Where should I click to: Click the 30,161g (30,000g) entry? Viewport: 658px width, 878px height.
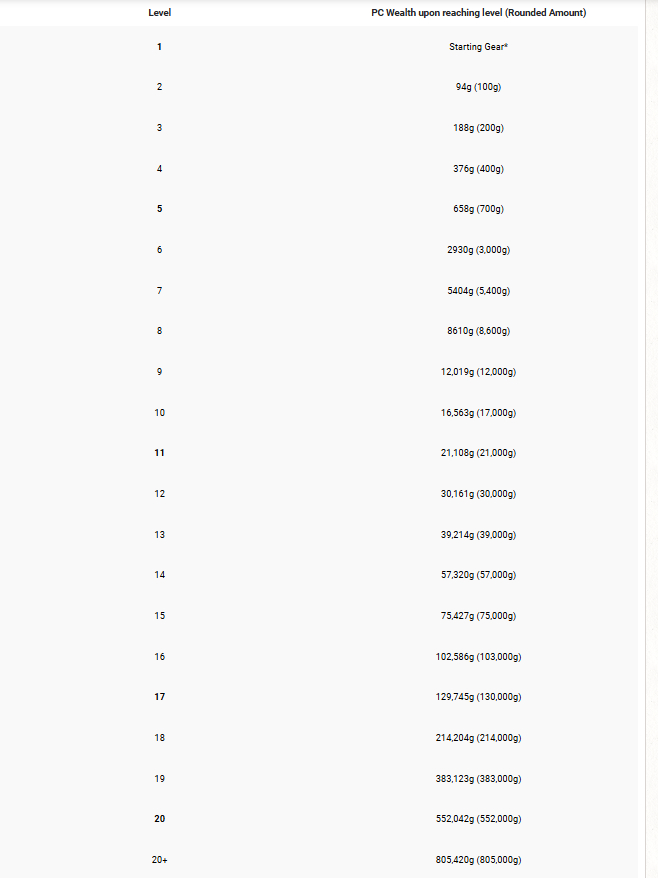478,494
